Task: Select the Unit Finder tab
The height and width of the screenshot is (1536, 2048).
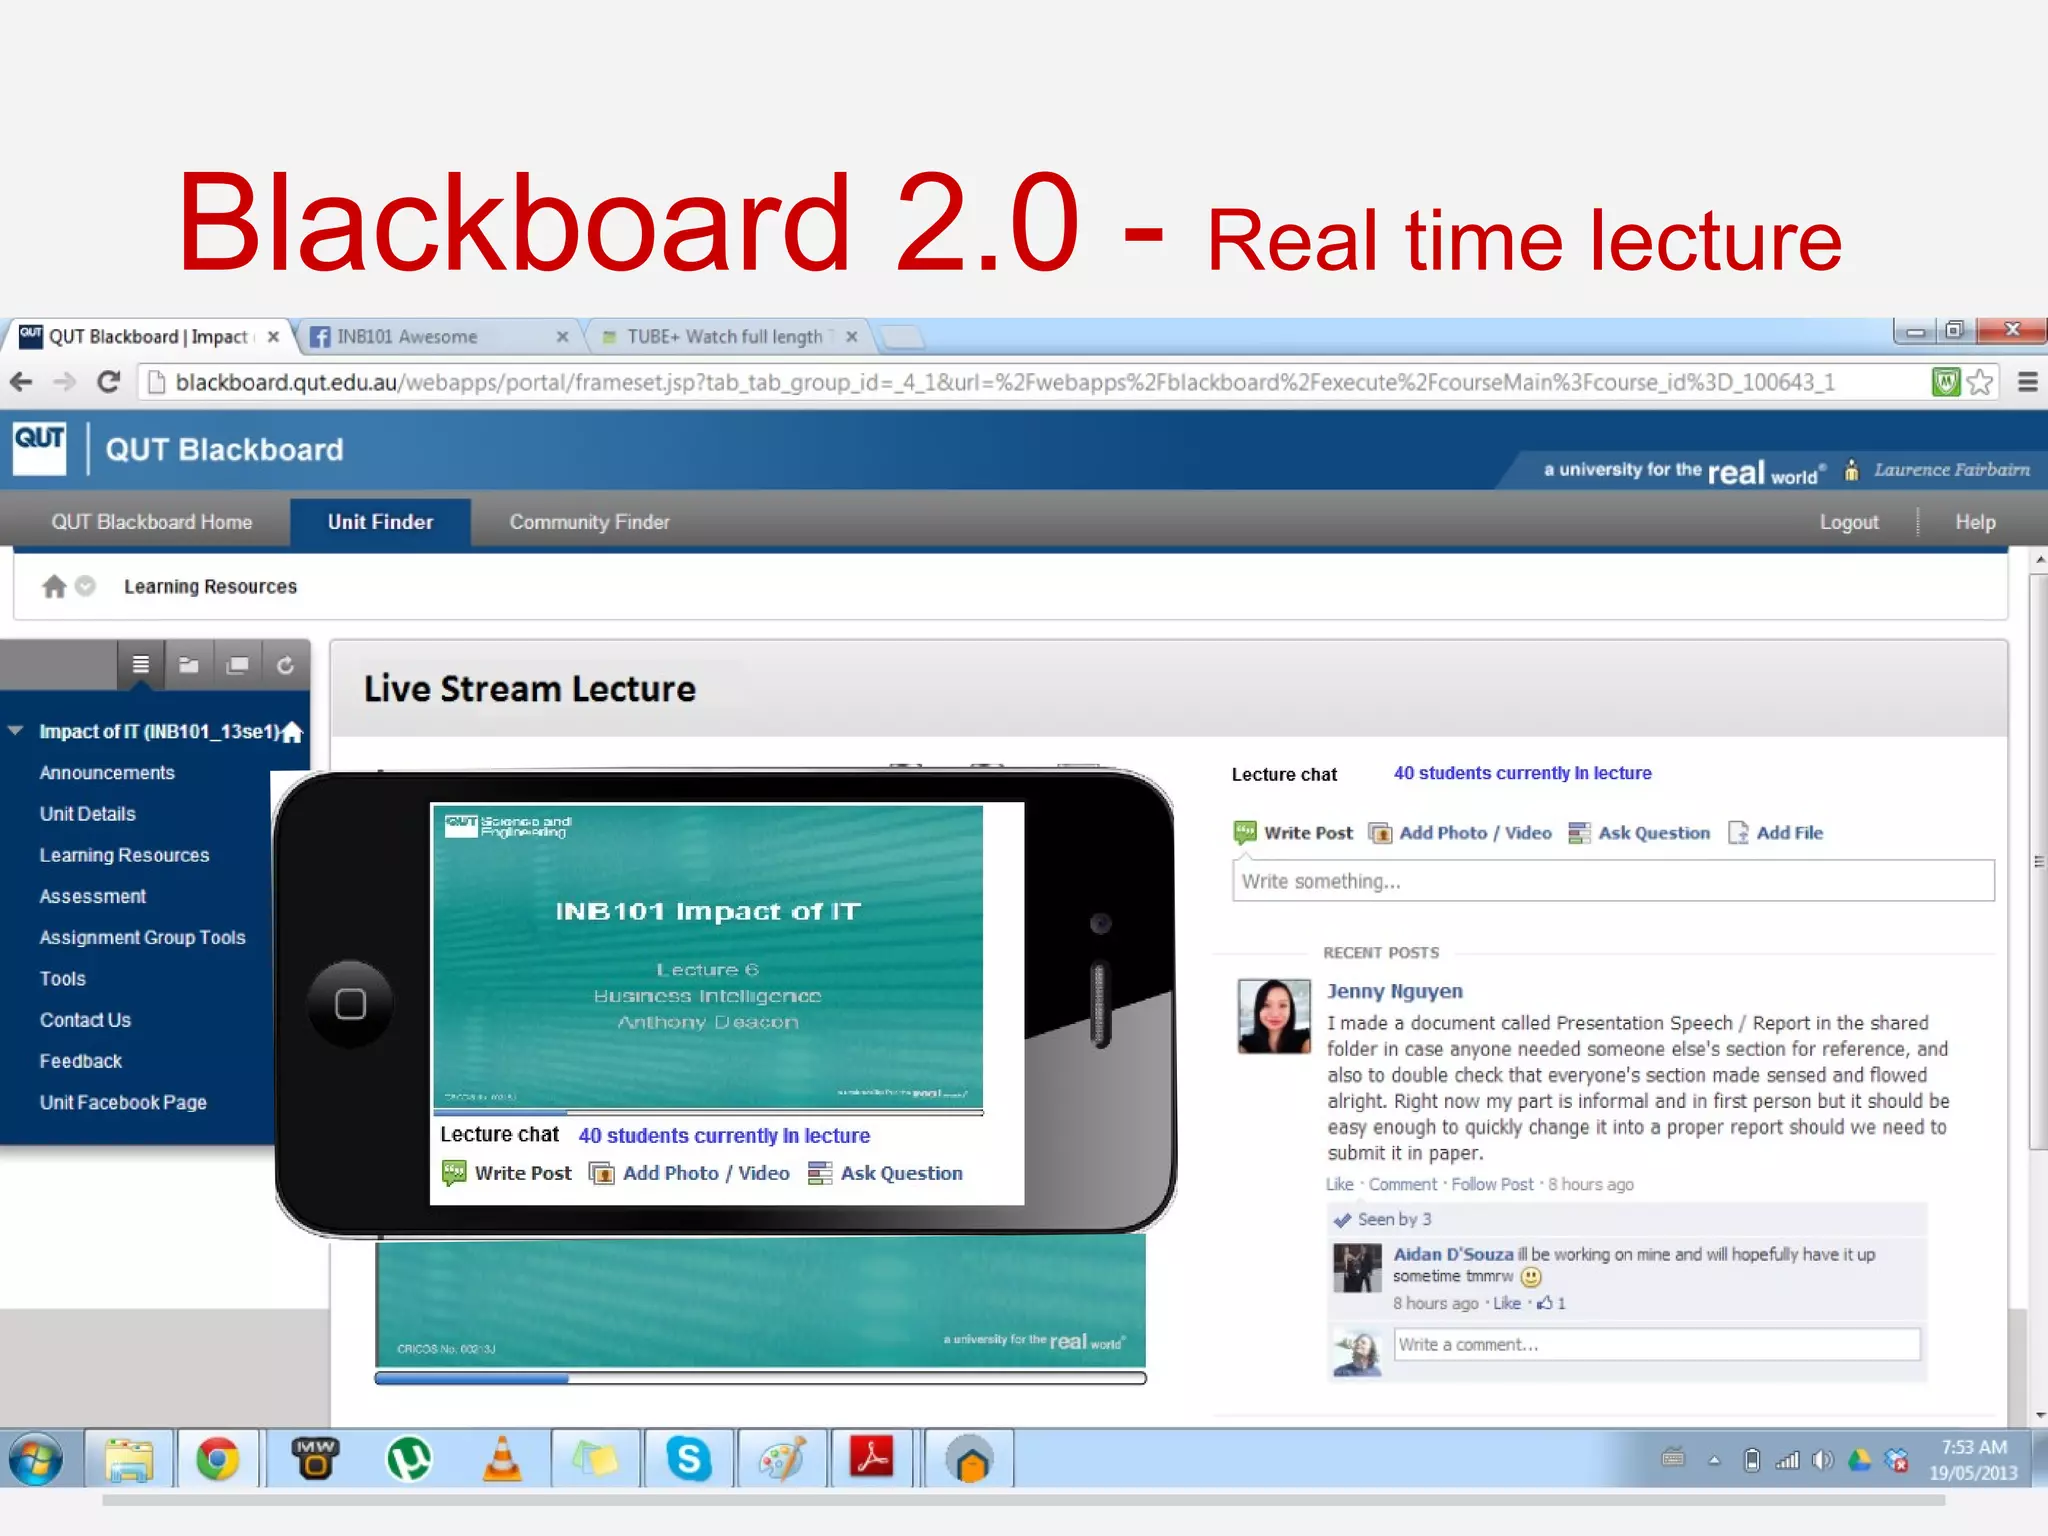Action: pyautogui.click(x=380, y=522)
